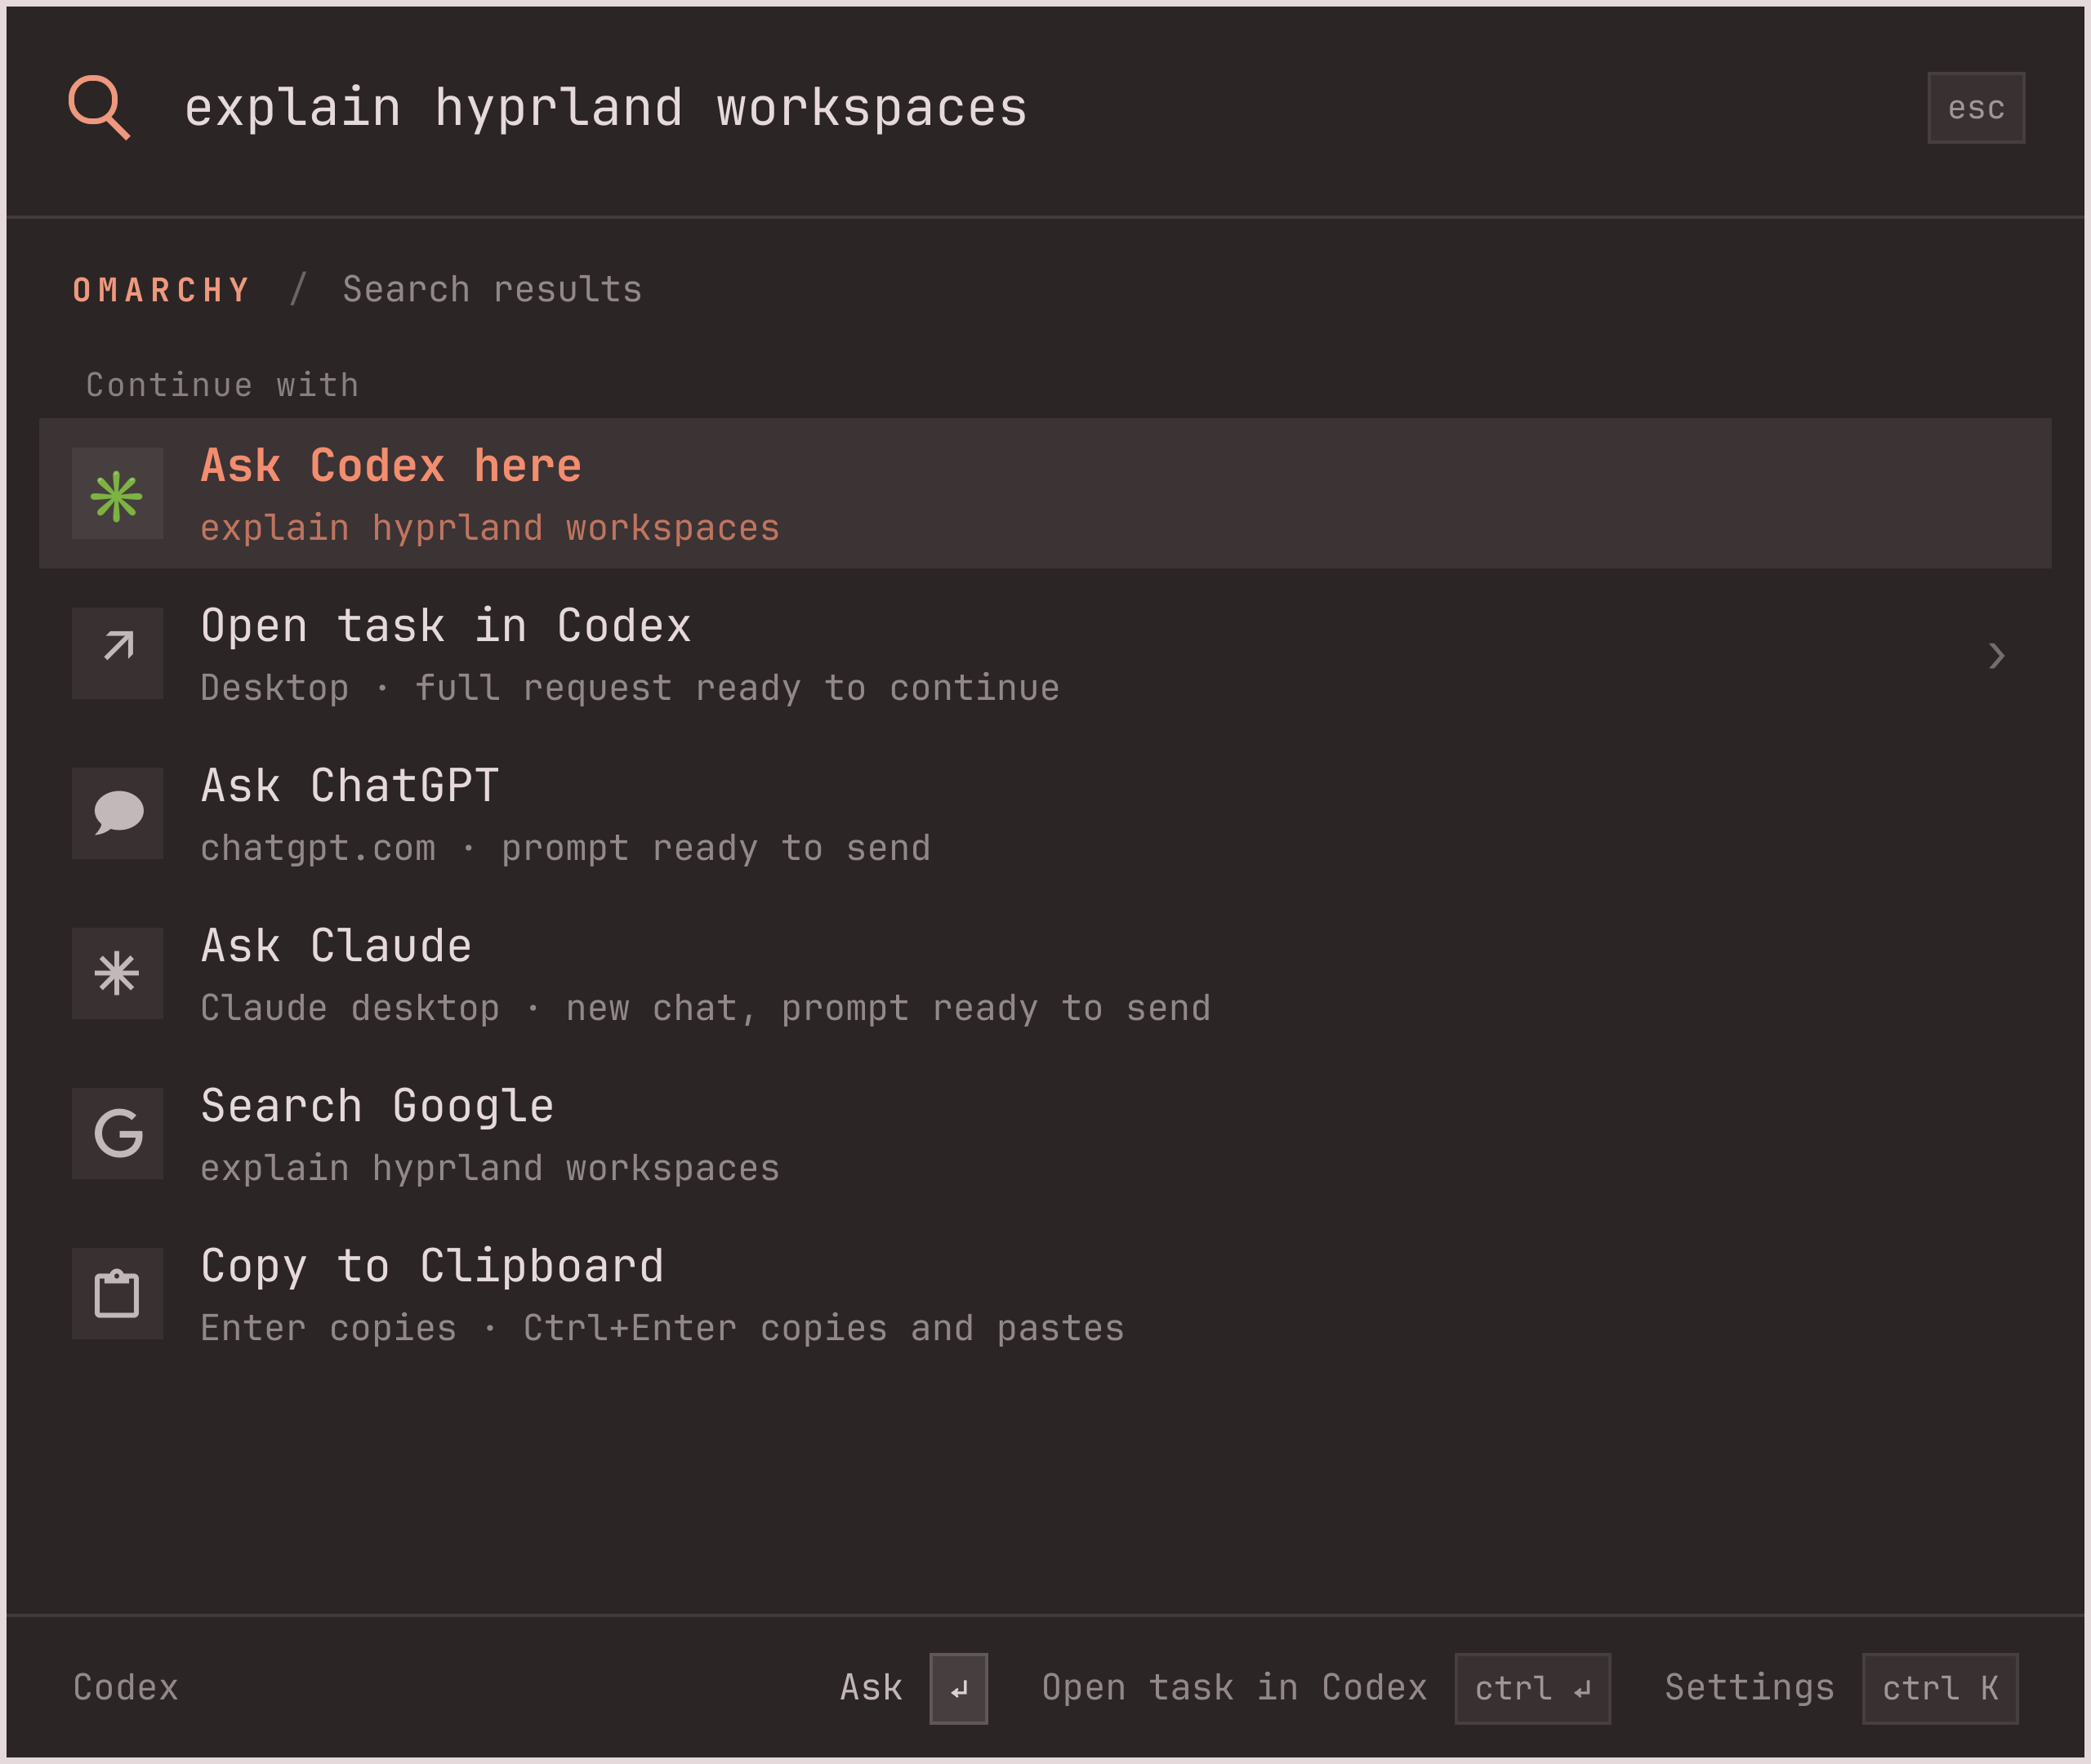Choose Open task in Codex entry
This screenshot has height=1764, width=2091.
coord(1045,653)
